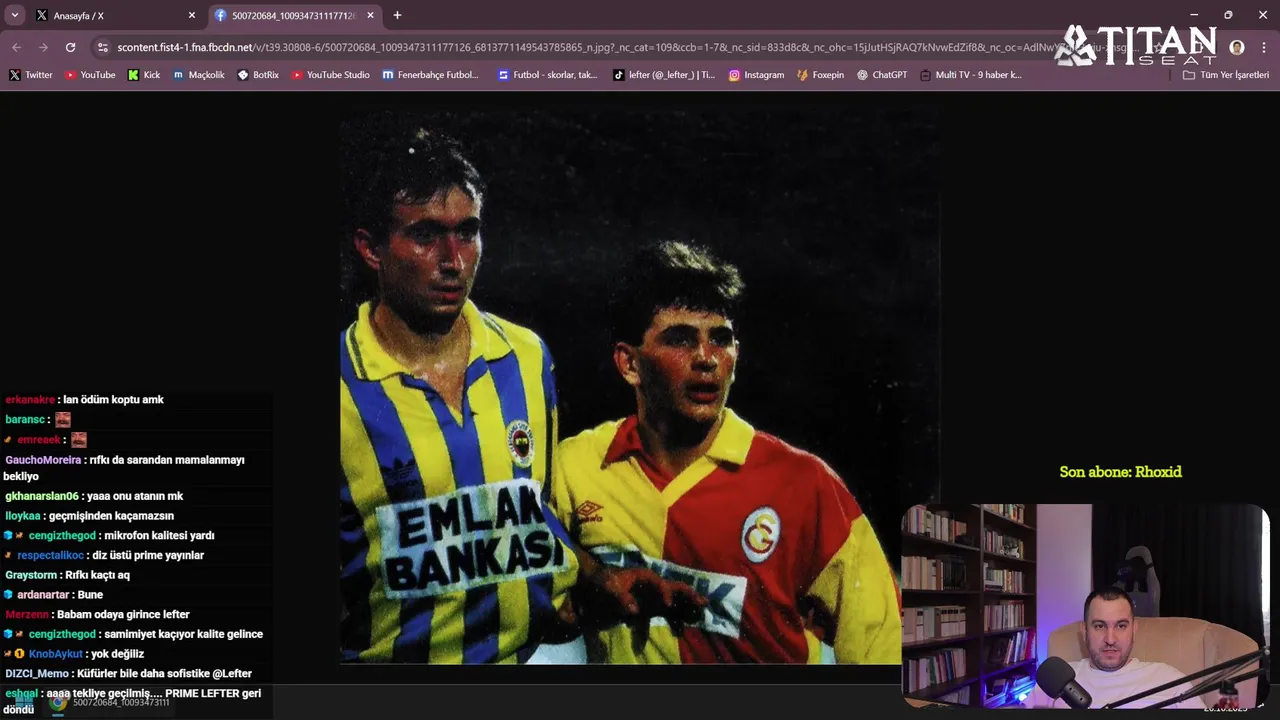Close the 500720684 image tab

point(370,15)
